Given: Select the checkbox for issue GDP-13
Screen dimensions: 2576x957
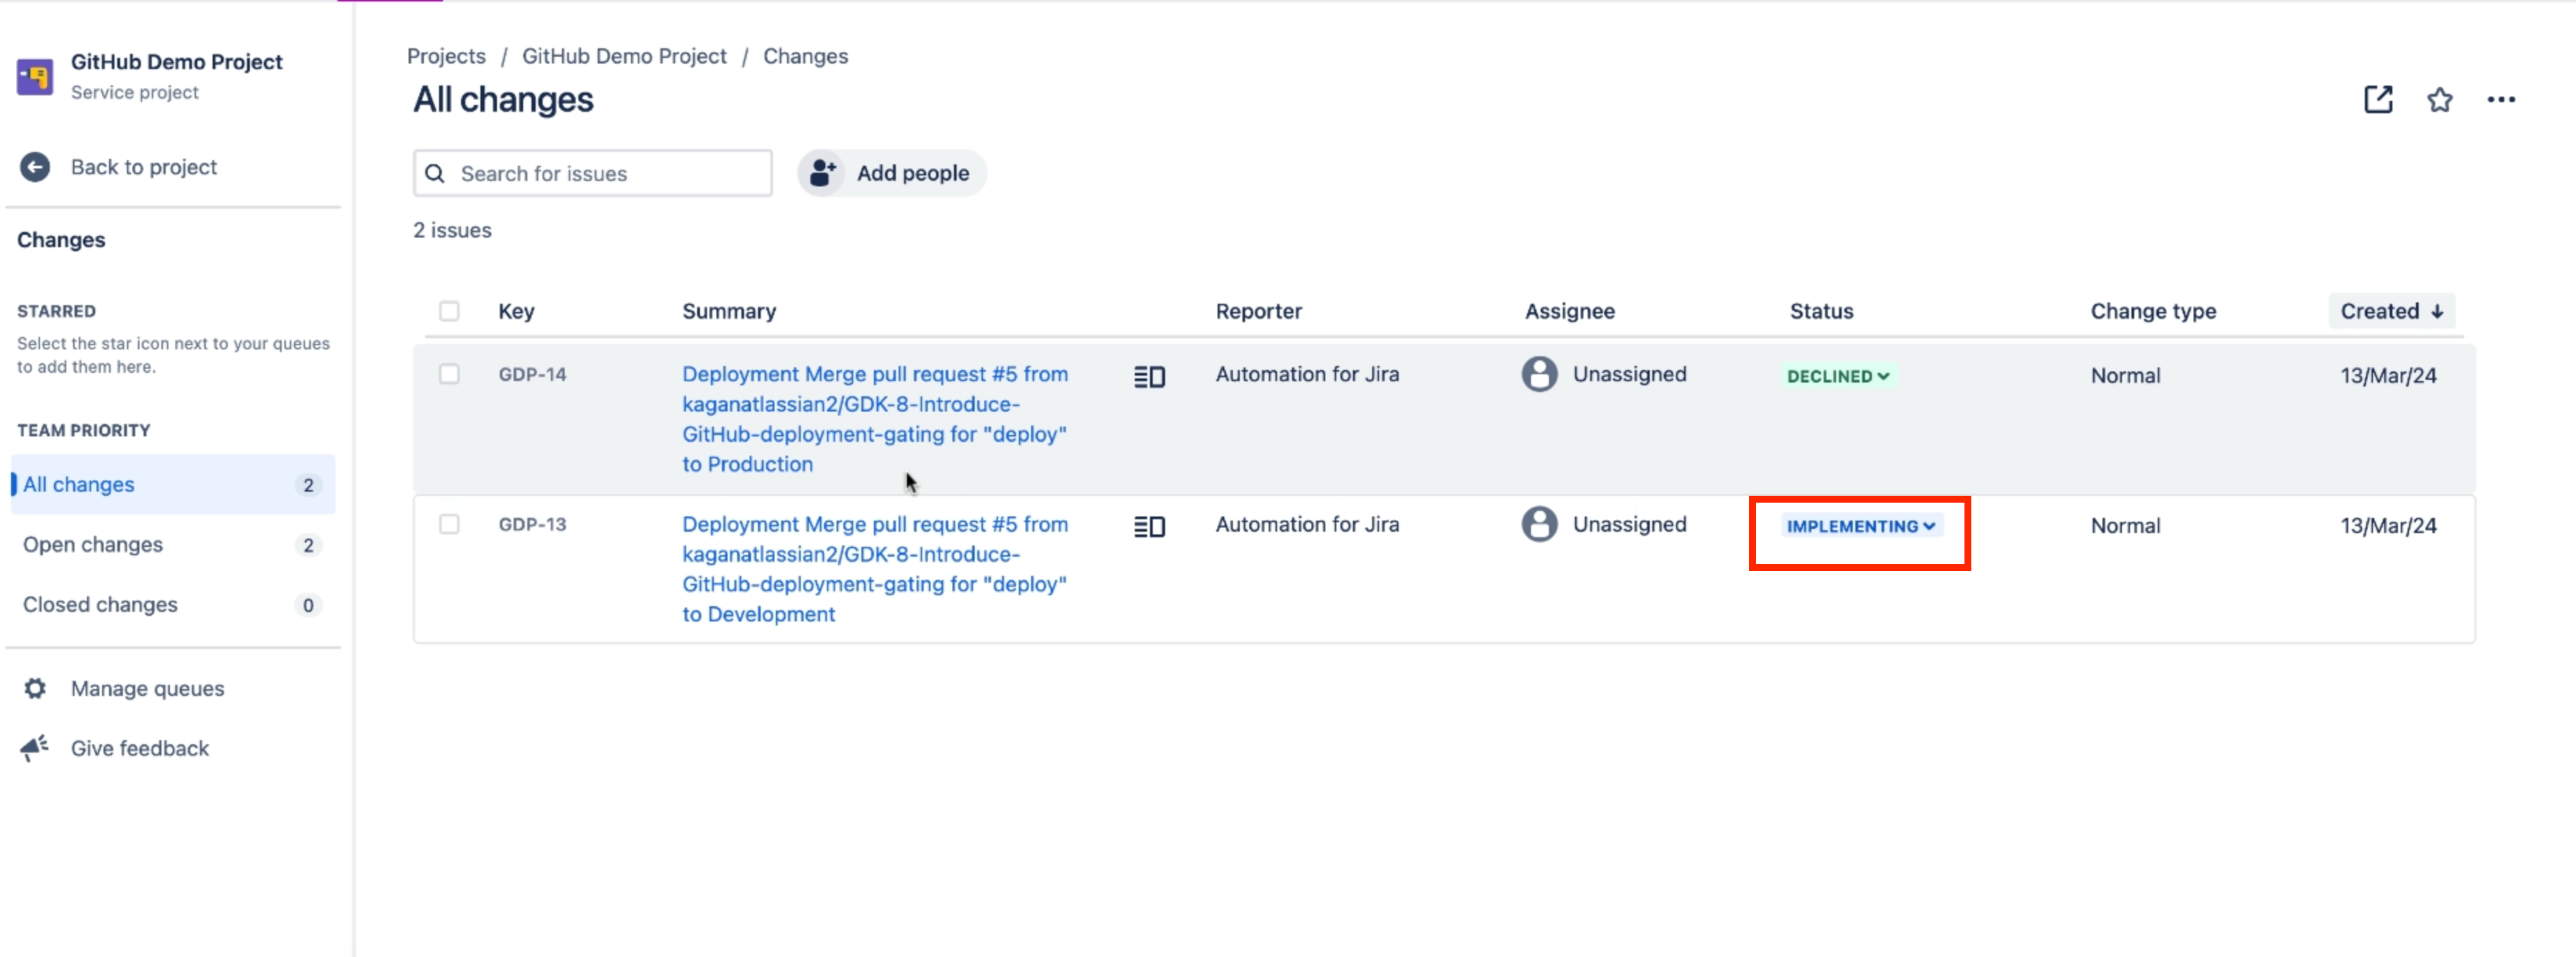Looking at the screenshot, I should click(449, 523).
